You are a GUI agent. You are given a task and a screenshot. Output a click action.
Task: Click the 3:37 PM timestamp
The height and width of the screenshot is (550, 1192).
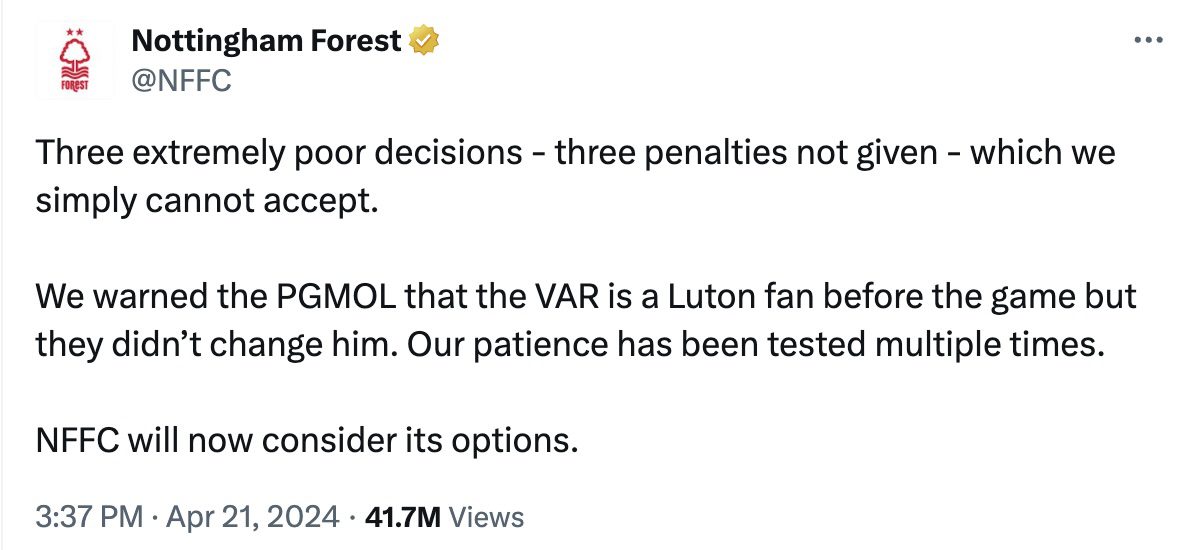pos(89,517)
